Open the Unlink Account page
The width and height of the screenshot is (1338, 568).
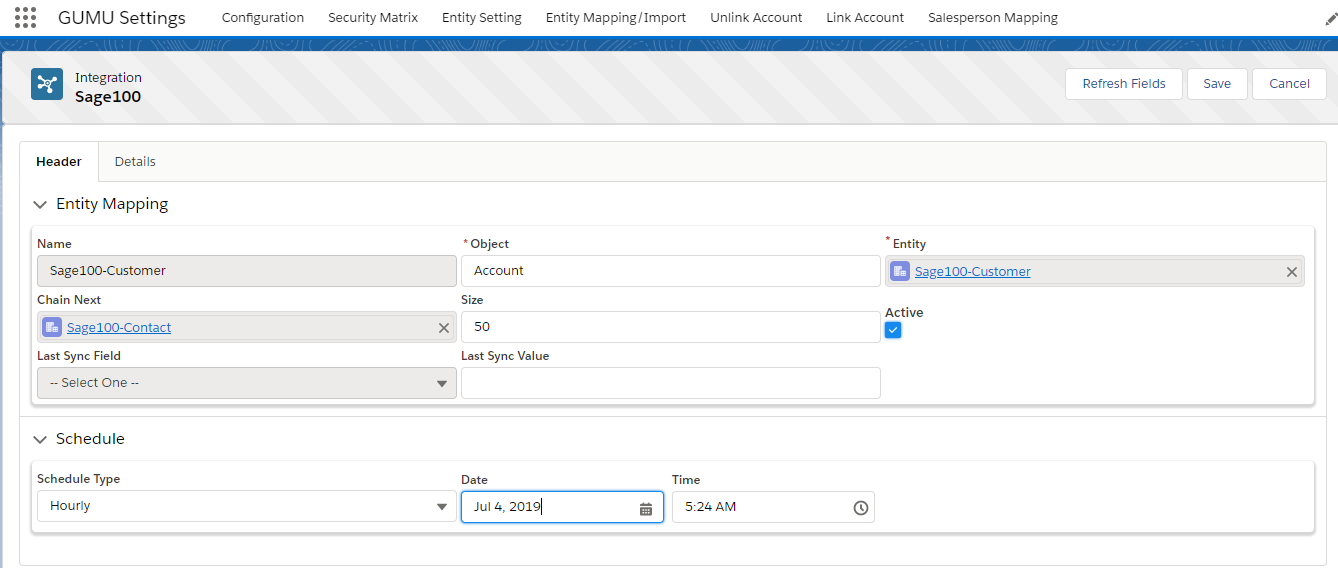(756, 18)
